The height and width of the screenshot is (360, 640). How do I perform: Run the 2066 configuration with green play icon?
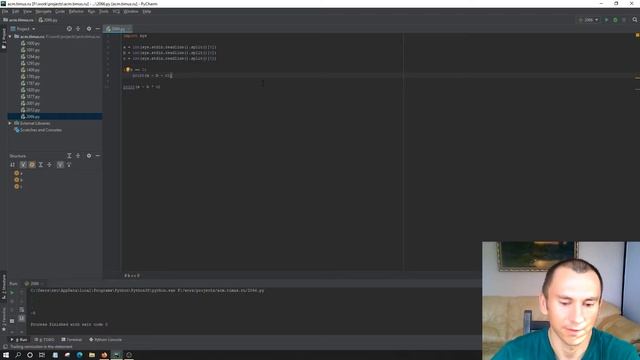tap(607, 20)
